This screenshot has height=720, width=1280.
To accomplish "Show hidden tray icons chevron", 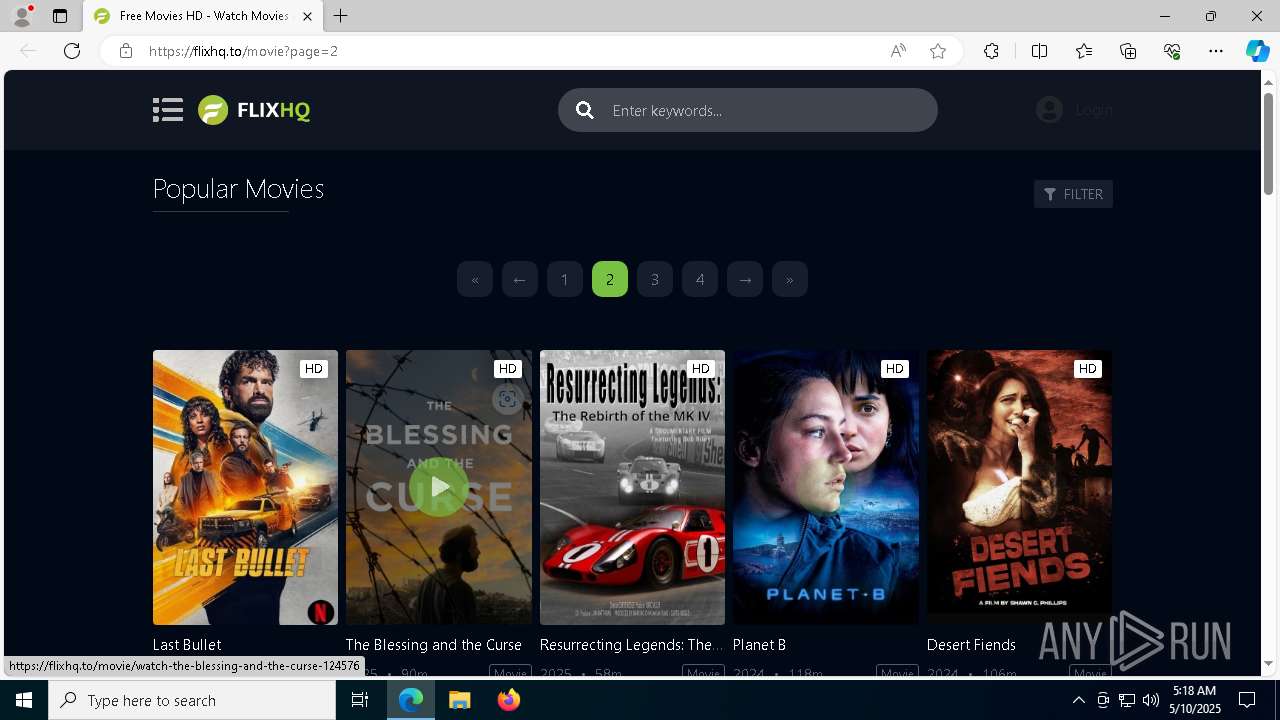I will pos(1079,700).
